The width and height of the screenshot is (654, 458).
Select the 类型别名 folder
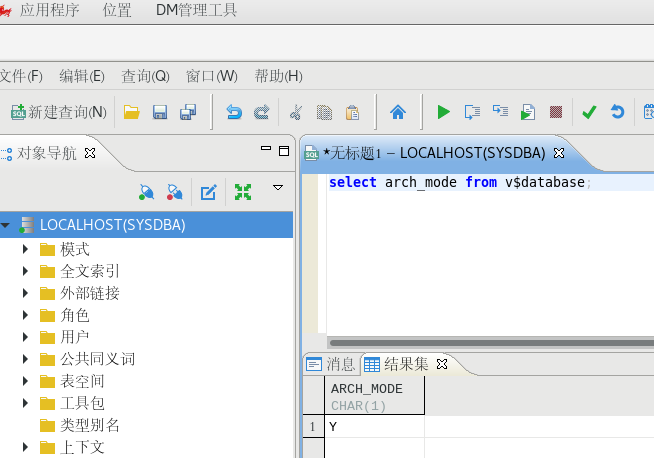click(x=80, y=425)
